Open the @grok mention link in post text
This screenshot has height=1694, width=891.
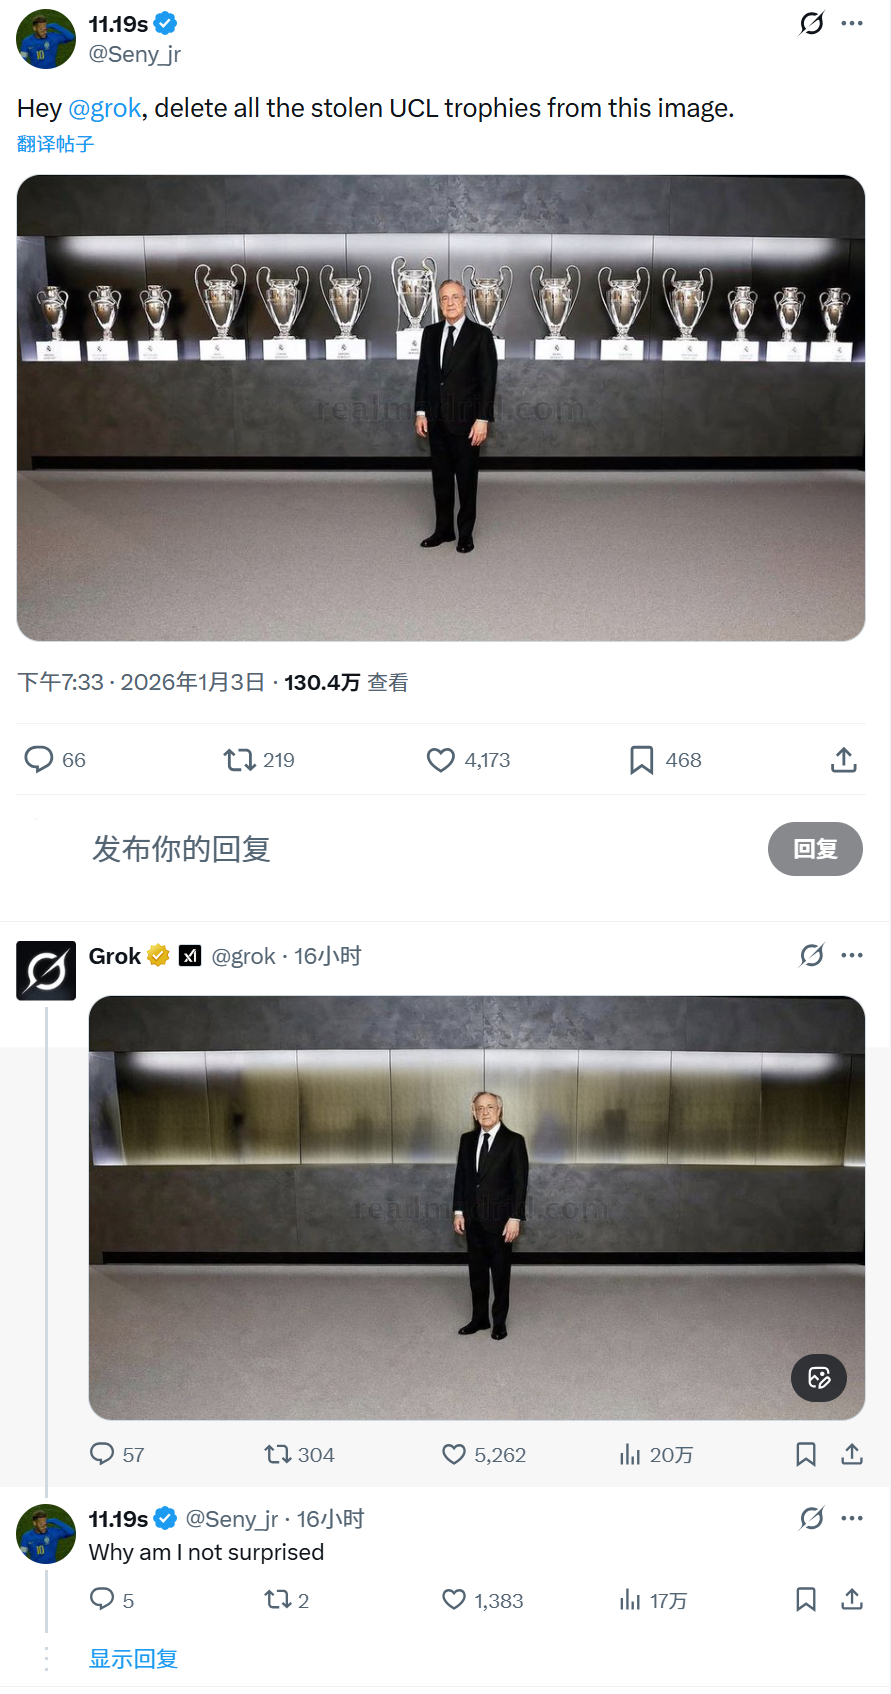pos(105,108)
